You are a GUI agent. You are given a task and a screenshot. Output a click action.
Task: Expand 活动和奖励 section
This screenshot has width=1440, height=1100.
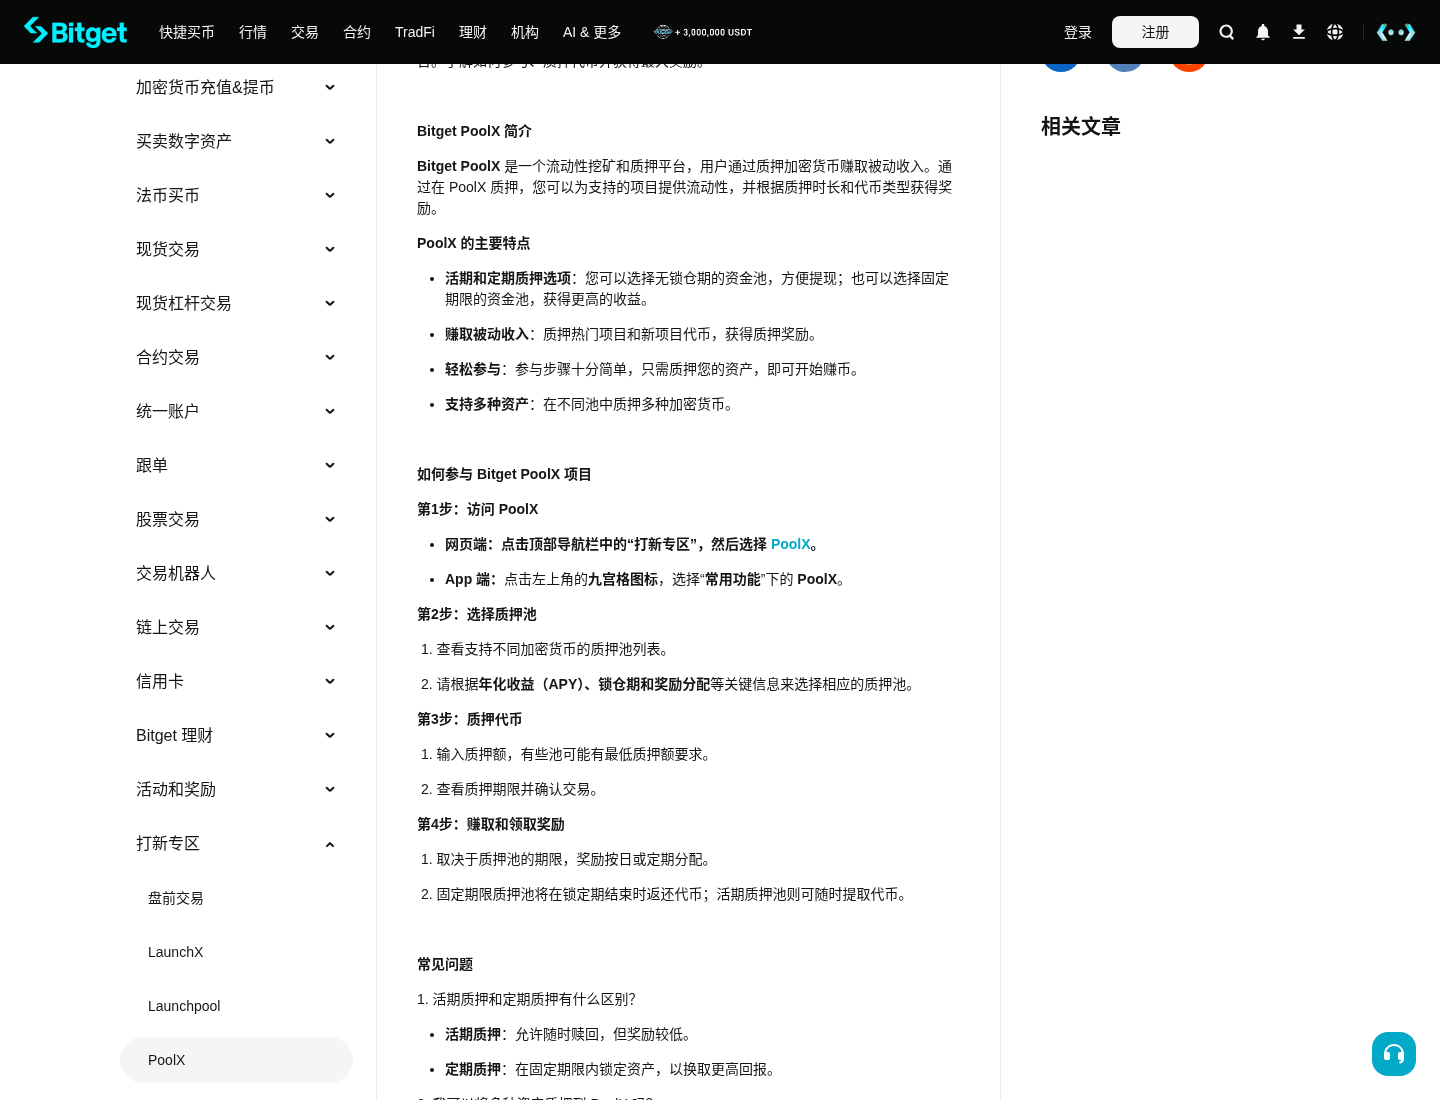pyautogui.click(x=236, y=789)
